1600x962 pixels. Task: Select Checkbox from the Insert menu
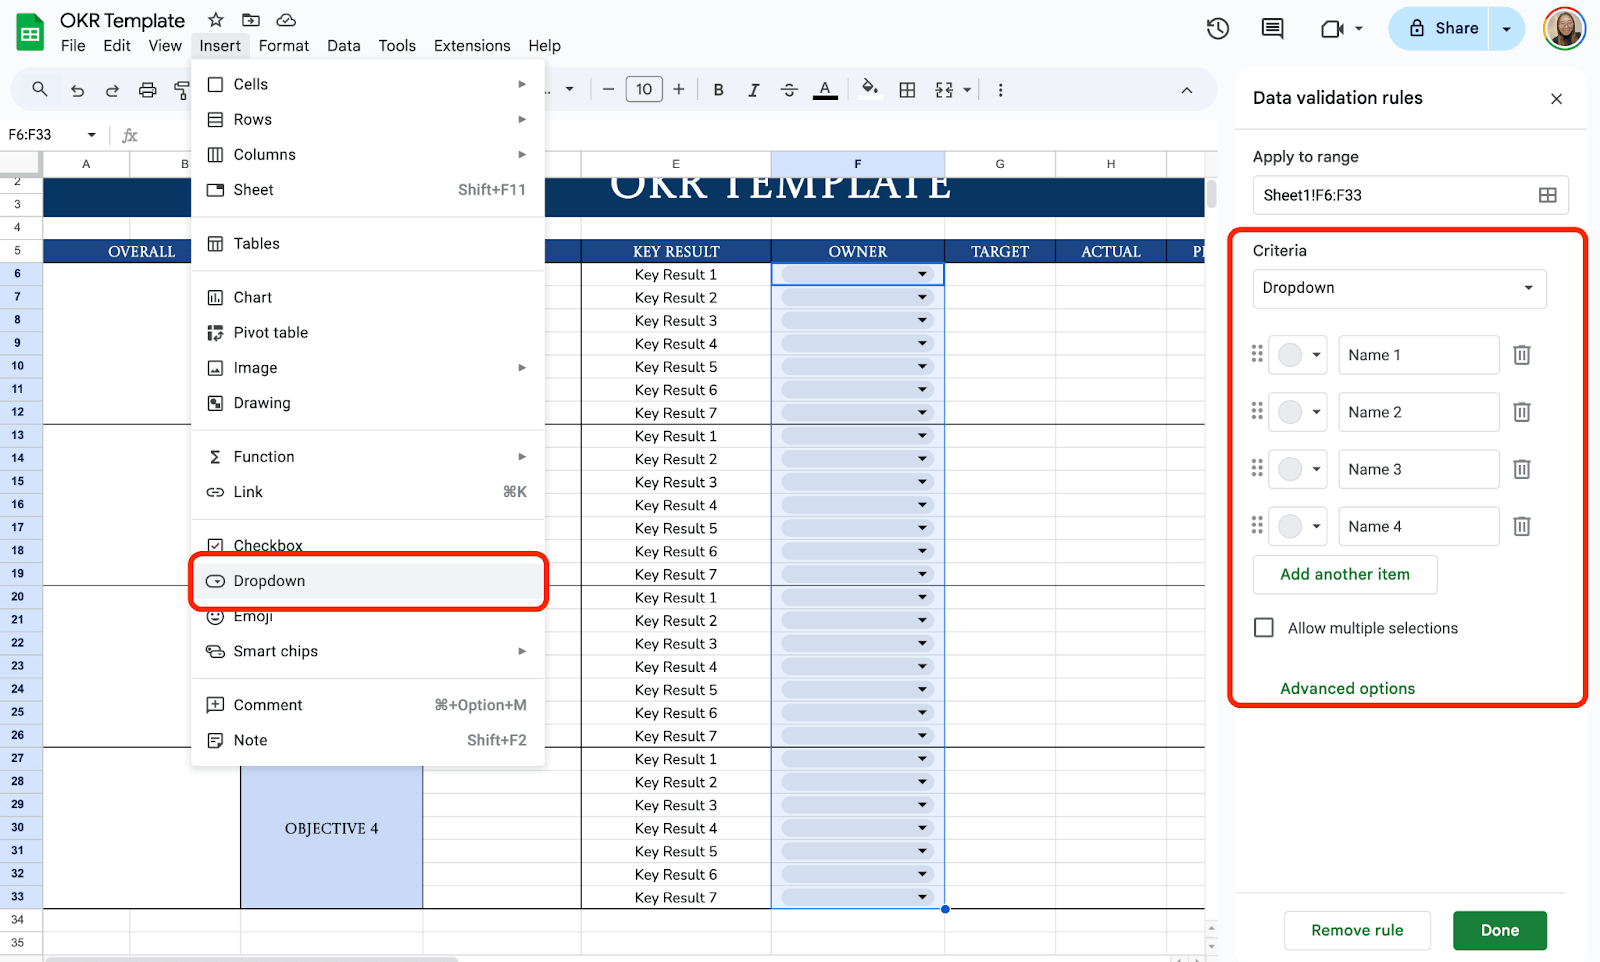[x=268, y=545]
